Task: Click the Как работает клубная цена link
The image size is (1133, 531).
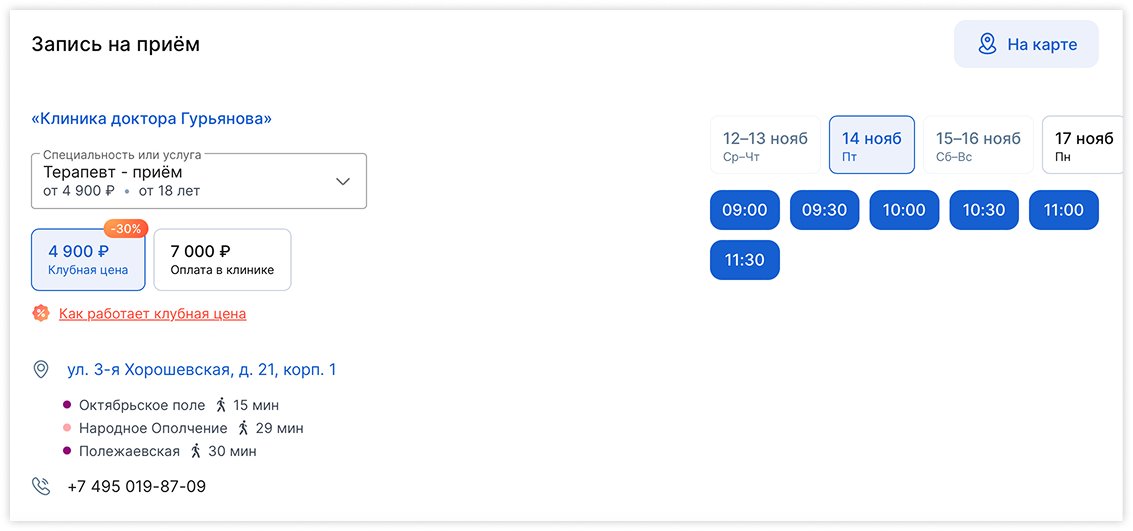Action: click(152, 314)
